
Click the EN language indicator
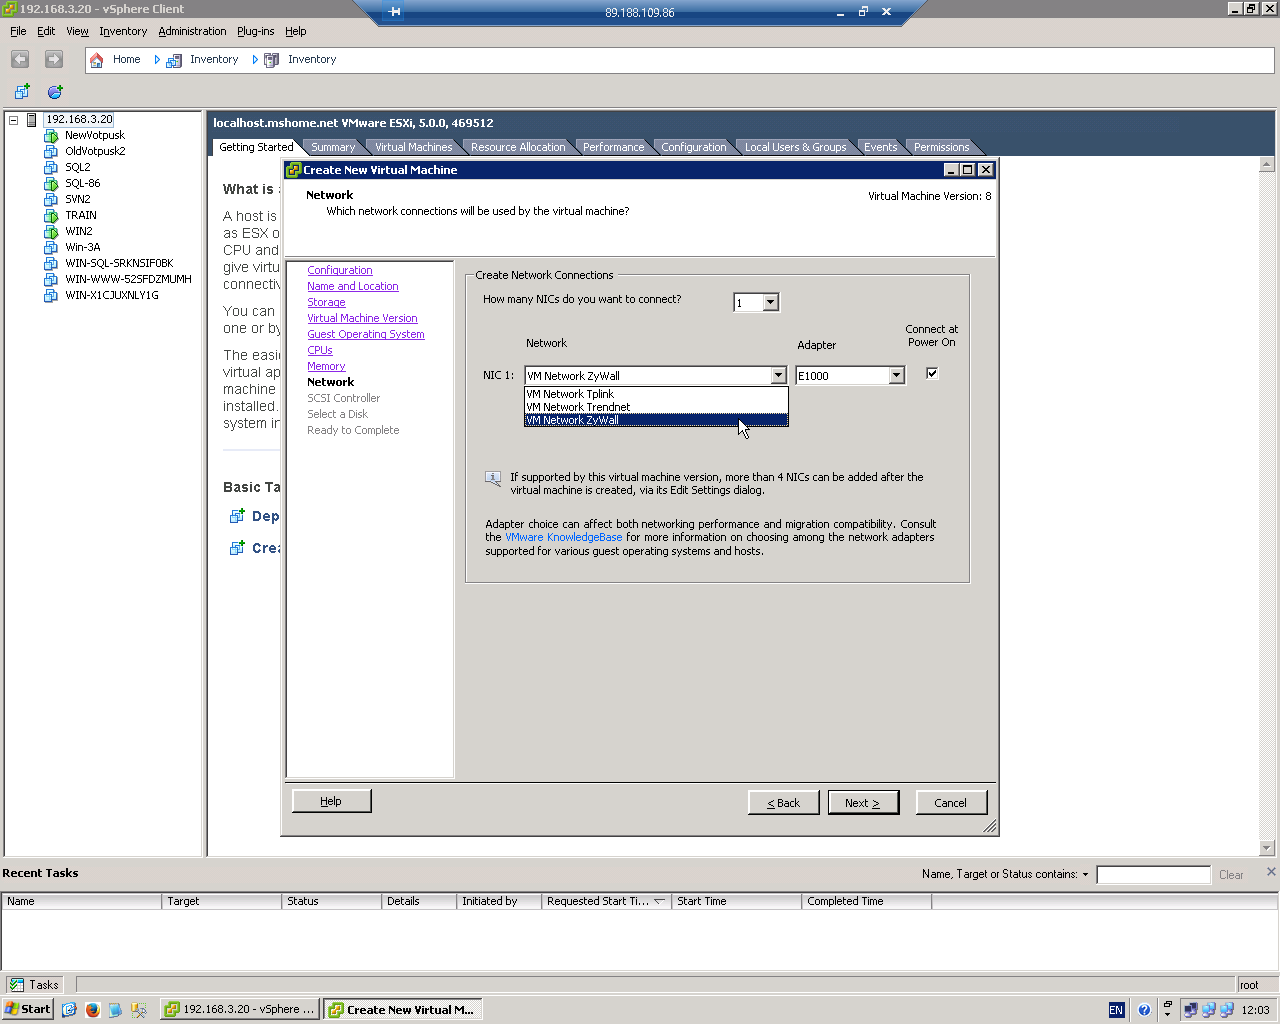click(1117, 1010)
